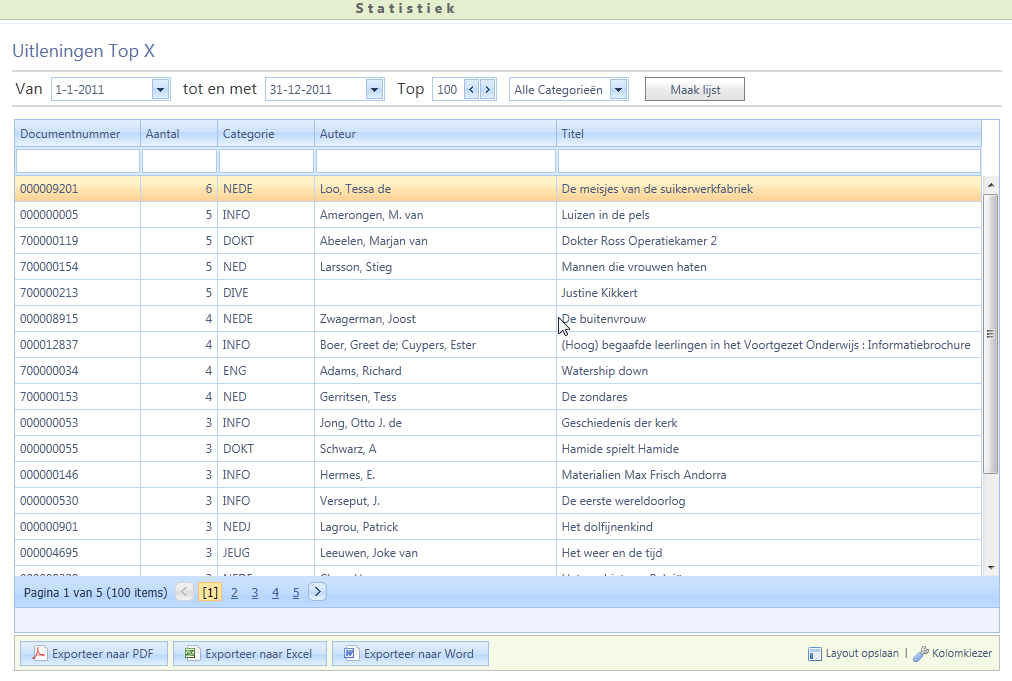
Task: Sort by Categorie column header
Action: click(x=266, y=134)
